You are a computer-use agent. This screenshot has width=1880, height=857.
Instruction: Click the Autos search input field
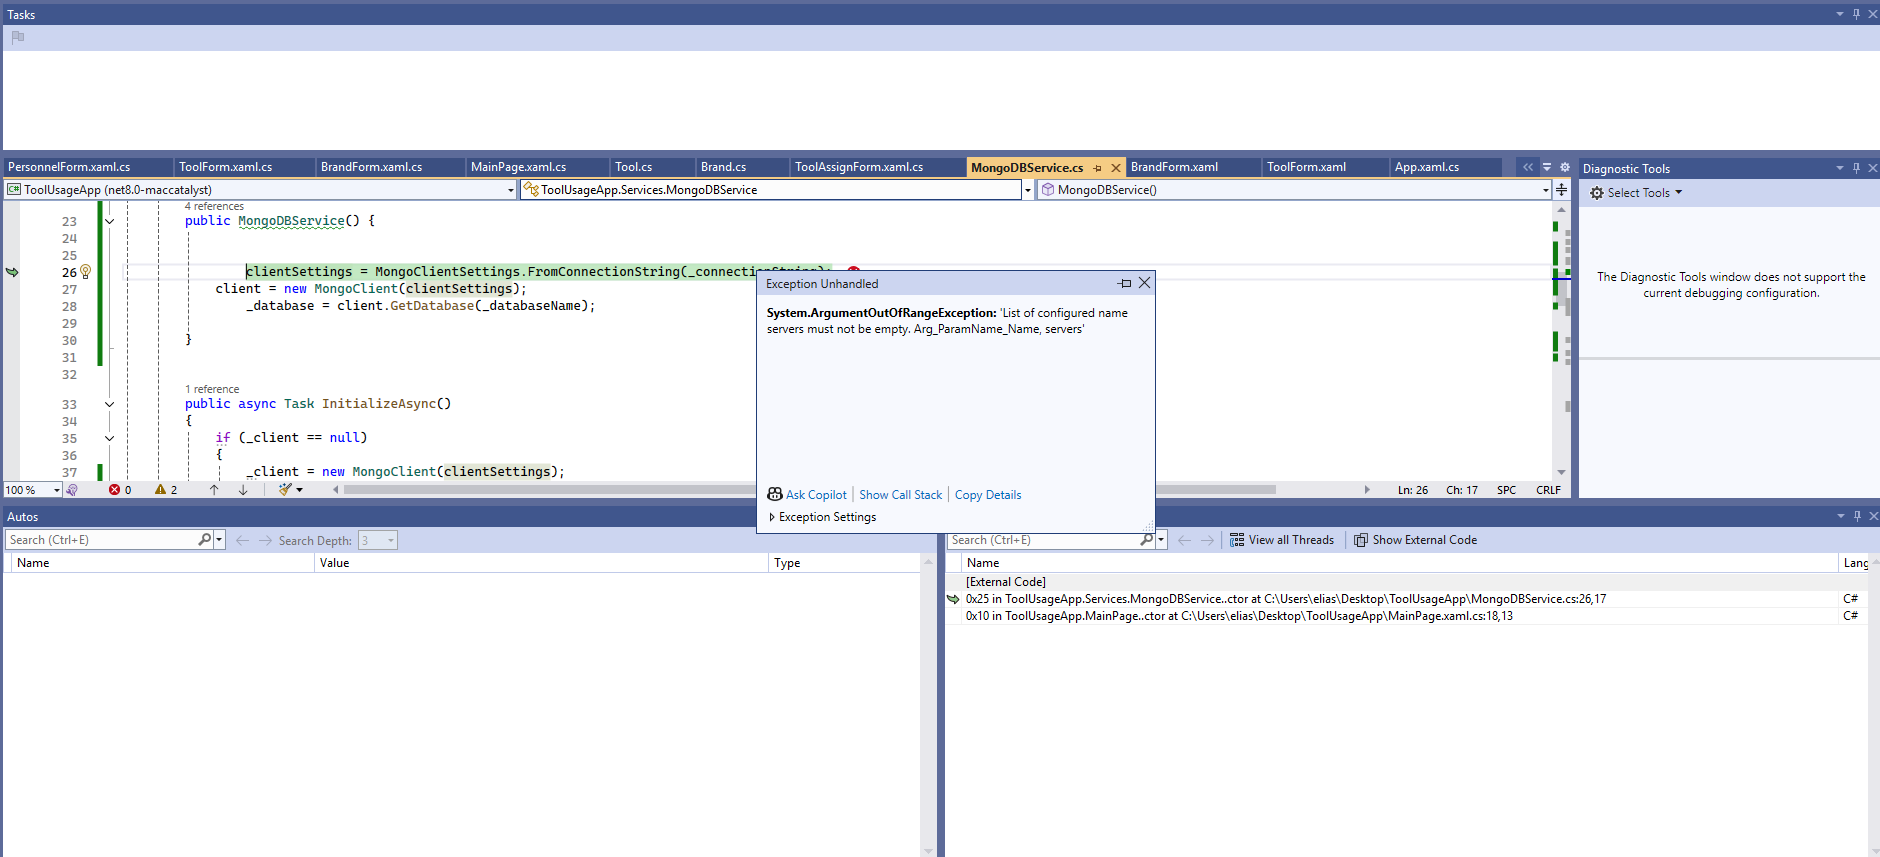pyautogui.click(x=100, y=540)
